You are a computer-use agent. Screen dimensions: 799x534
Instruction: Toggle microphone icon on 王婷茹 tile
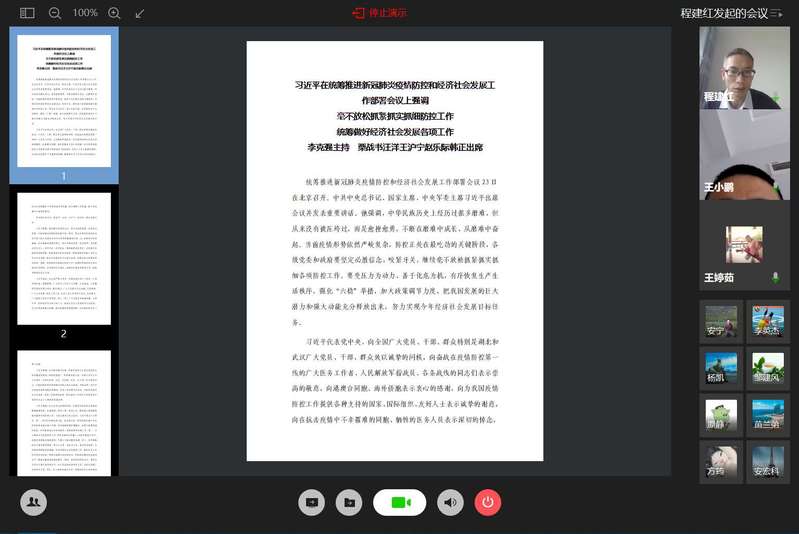tap(775, 277)
